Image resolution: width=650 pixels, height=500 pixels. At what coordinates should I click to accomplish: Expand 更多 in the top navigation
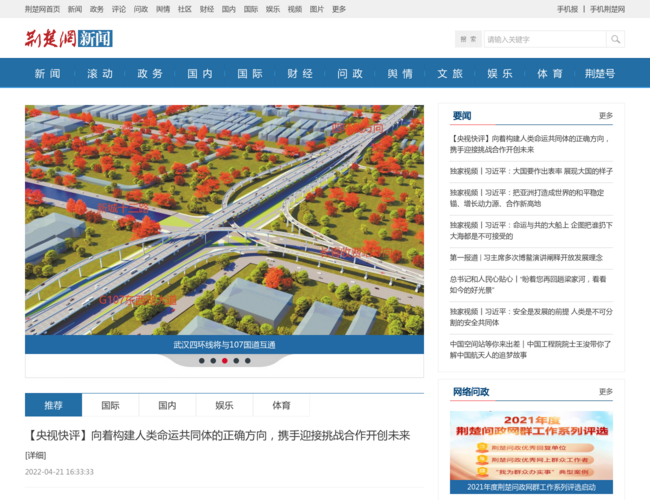(339, 9)
